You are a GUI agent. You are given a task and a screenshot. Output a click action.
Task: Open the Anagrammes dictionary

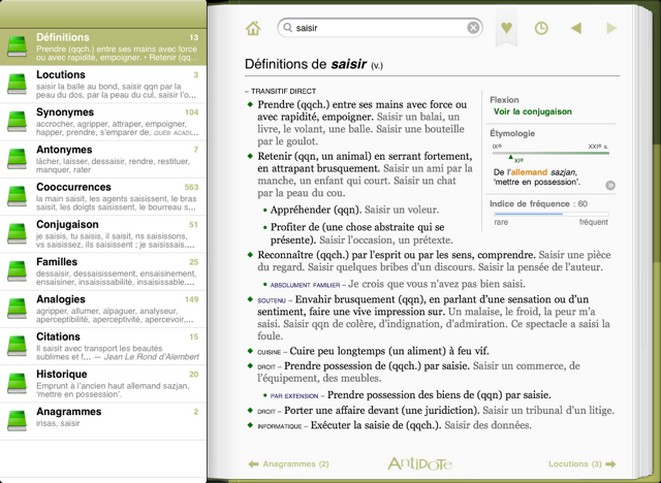tap(103, 421)
